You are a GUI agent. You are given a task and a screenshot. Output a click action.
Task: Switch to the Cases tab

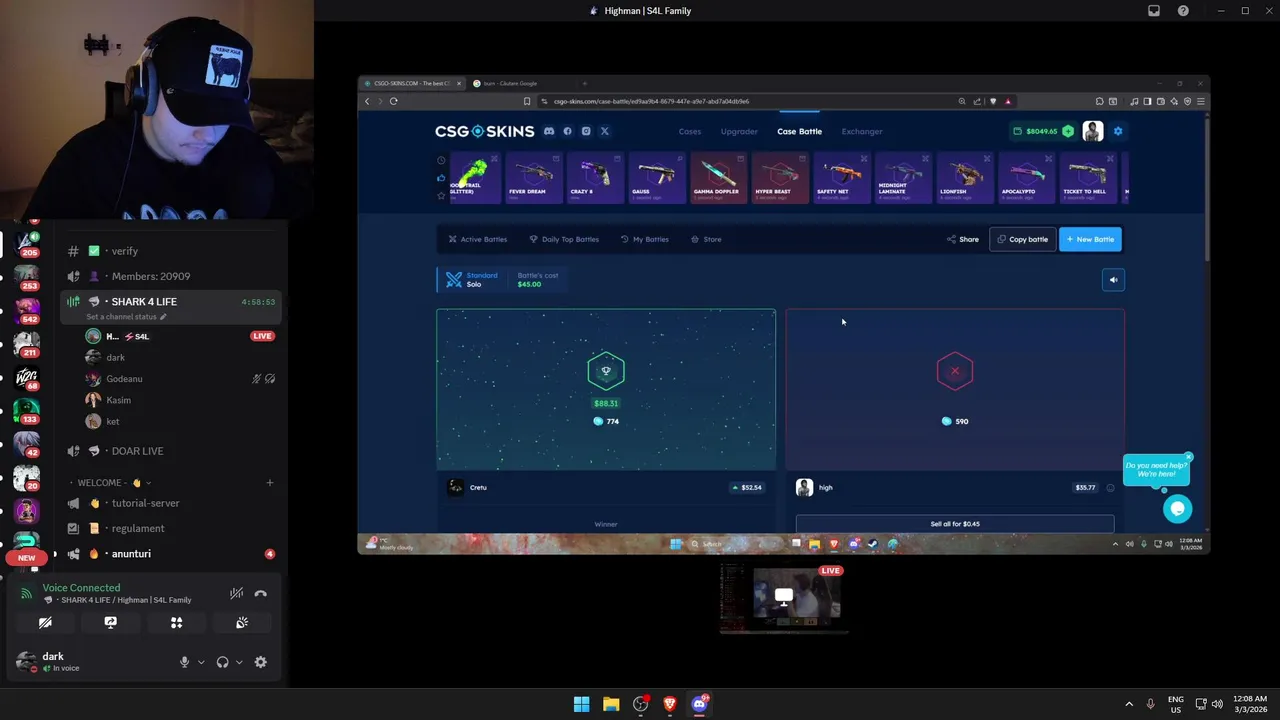(690, 131)
